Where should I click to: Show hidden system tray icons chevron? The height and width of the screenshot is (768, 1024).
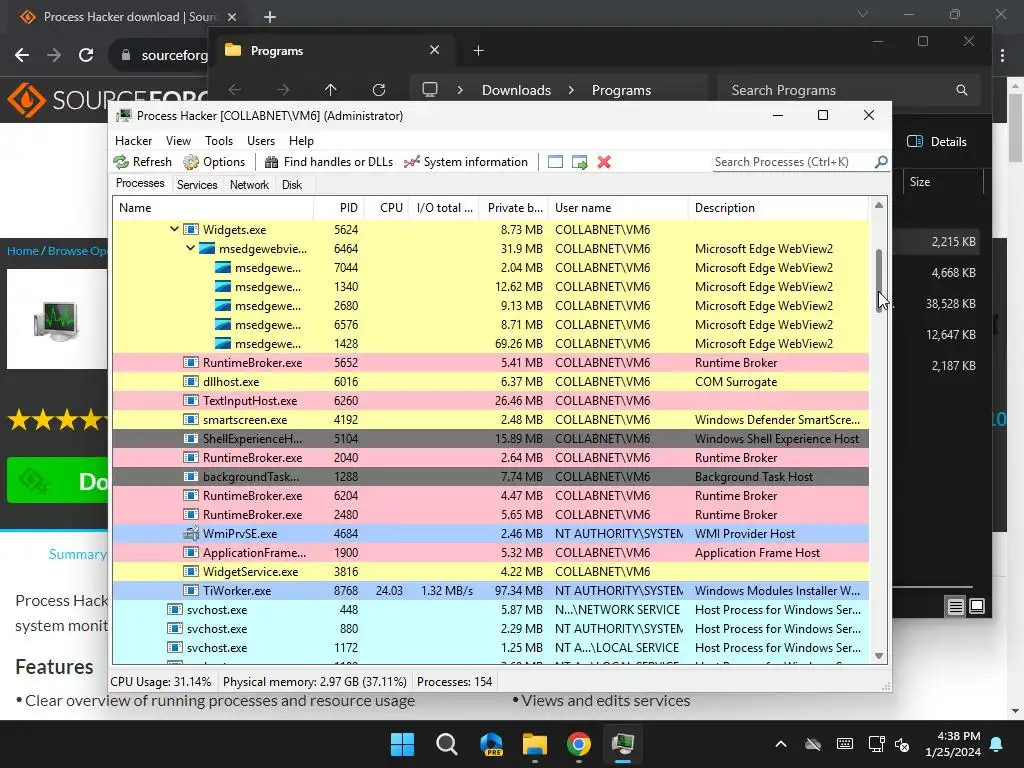point(780,744)
